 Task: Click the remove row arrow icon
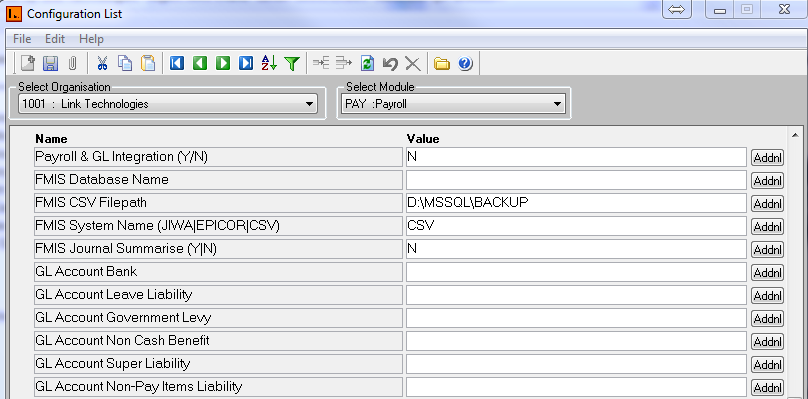344,63
